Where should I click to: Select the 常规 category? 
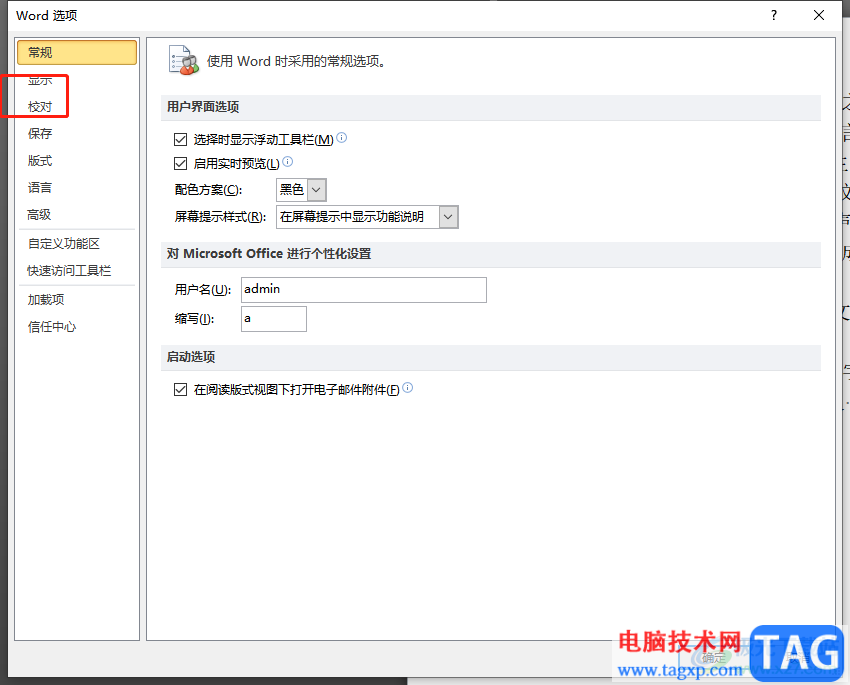(77, 53)
